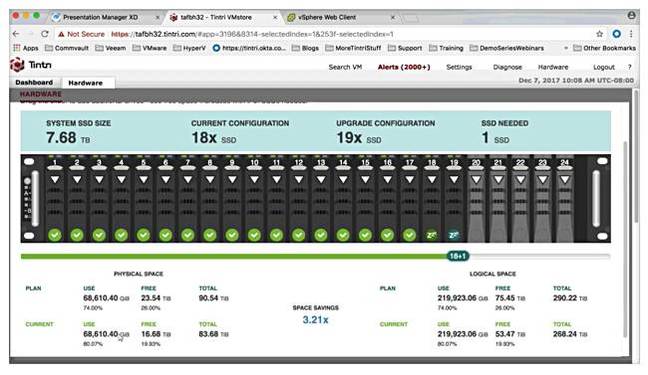Select drive slot 1 green check status
648x375 pixels.
click(x=55, y=235)
